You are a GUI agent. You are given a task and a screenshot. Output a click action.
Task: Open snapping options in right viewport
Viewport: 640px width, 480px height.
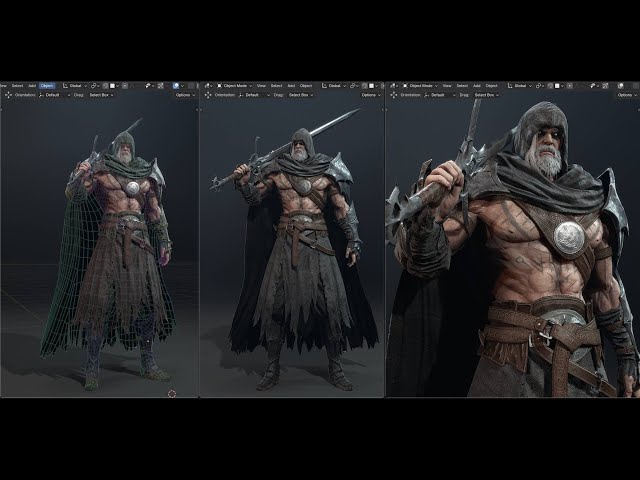(559, 86)
